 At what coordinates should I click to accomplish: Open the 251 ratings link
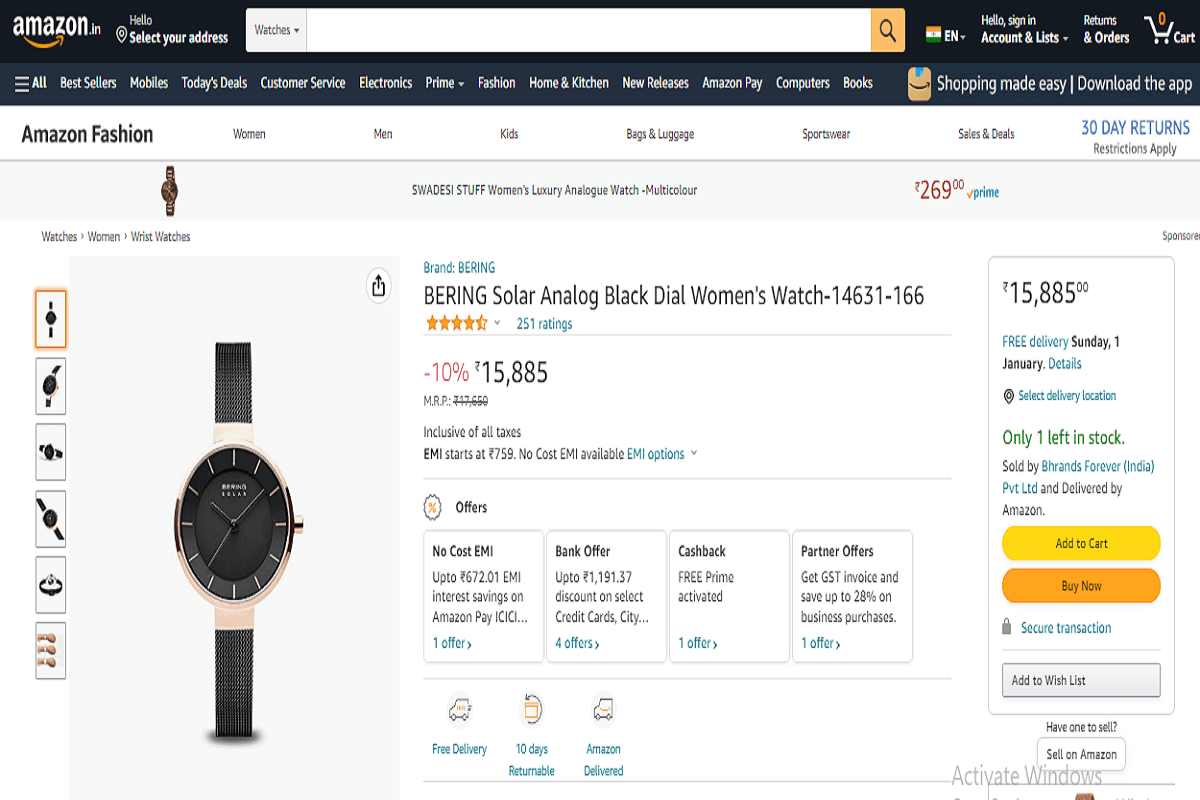[x=544, y=322]
